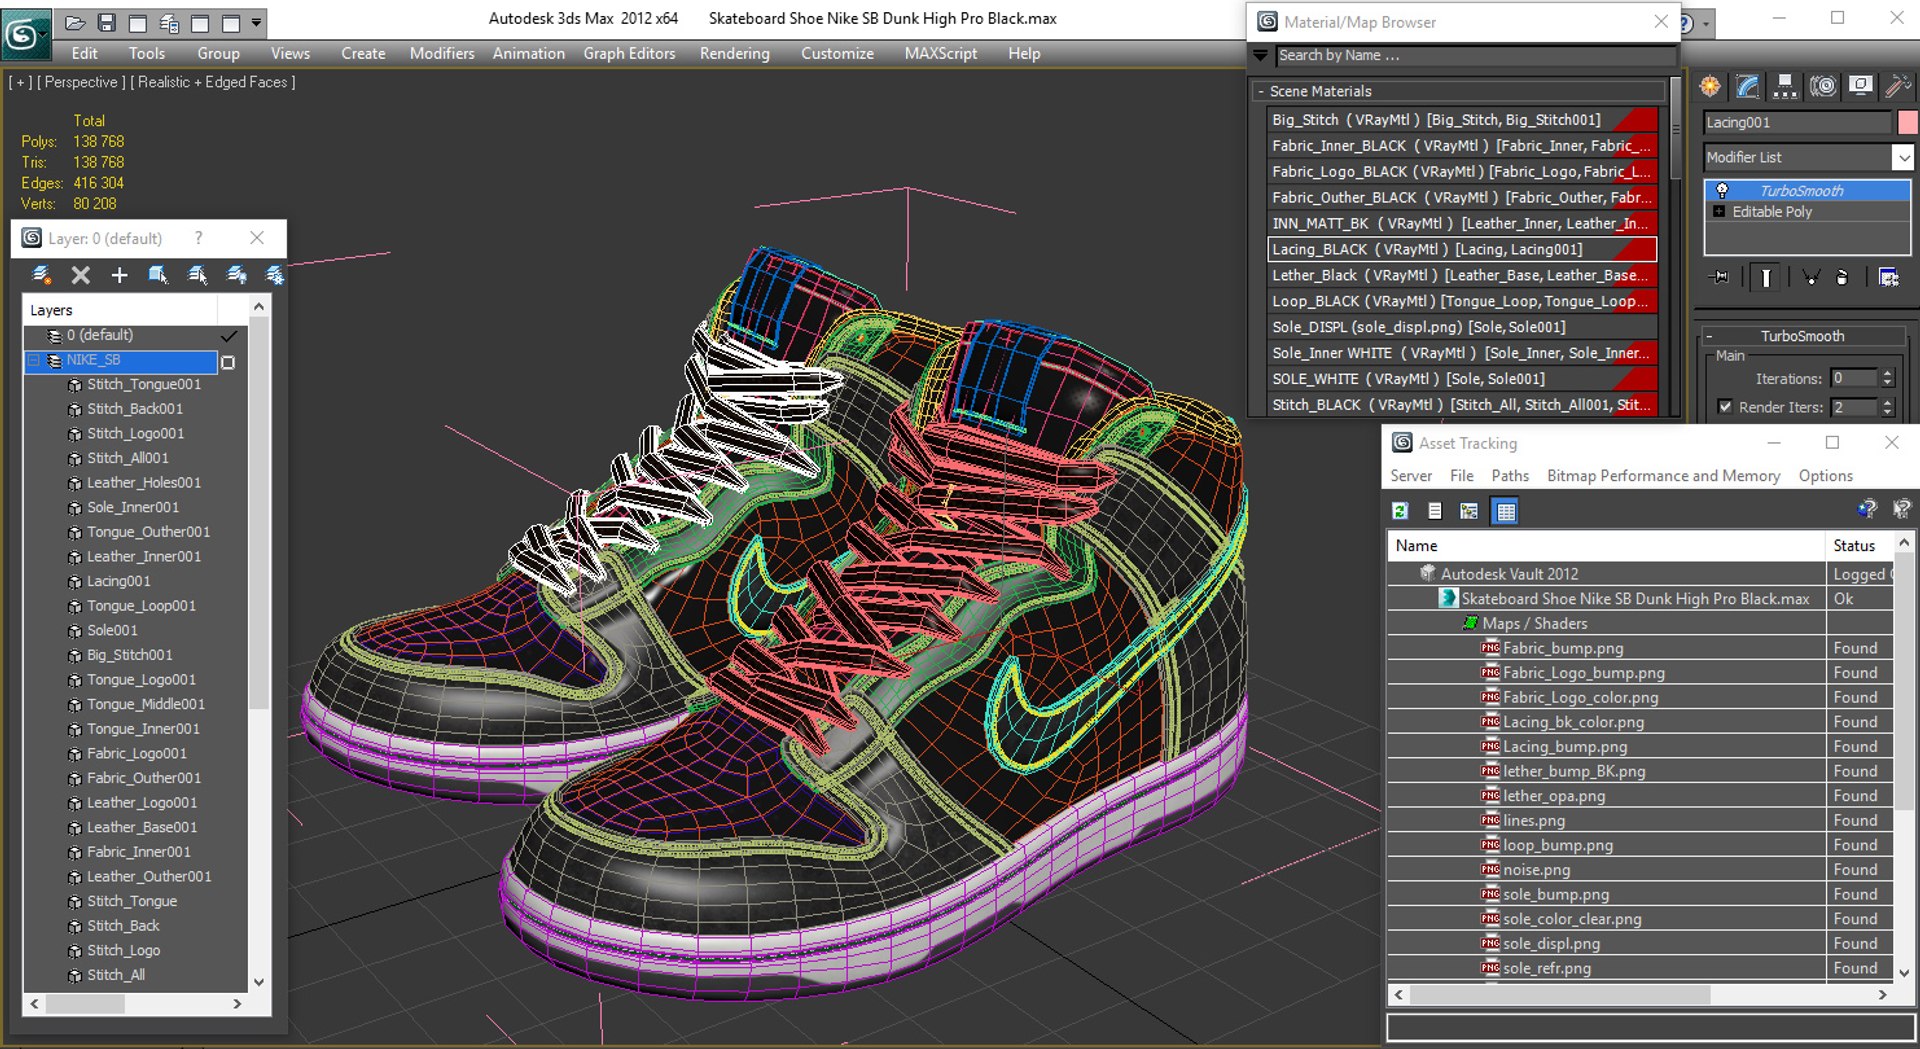1920x1049 pixels.
Task: Open the Graph Editors menu
Action: click(629, 53)
